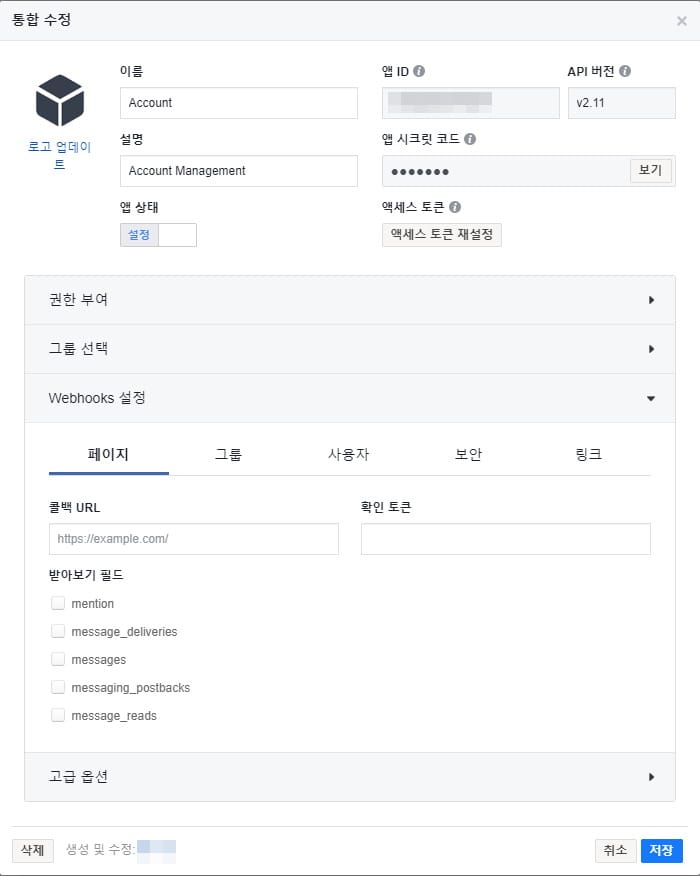
Task: Enable the message_deliveries checkbox
Action: [x=58, y=631]
